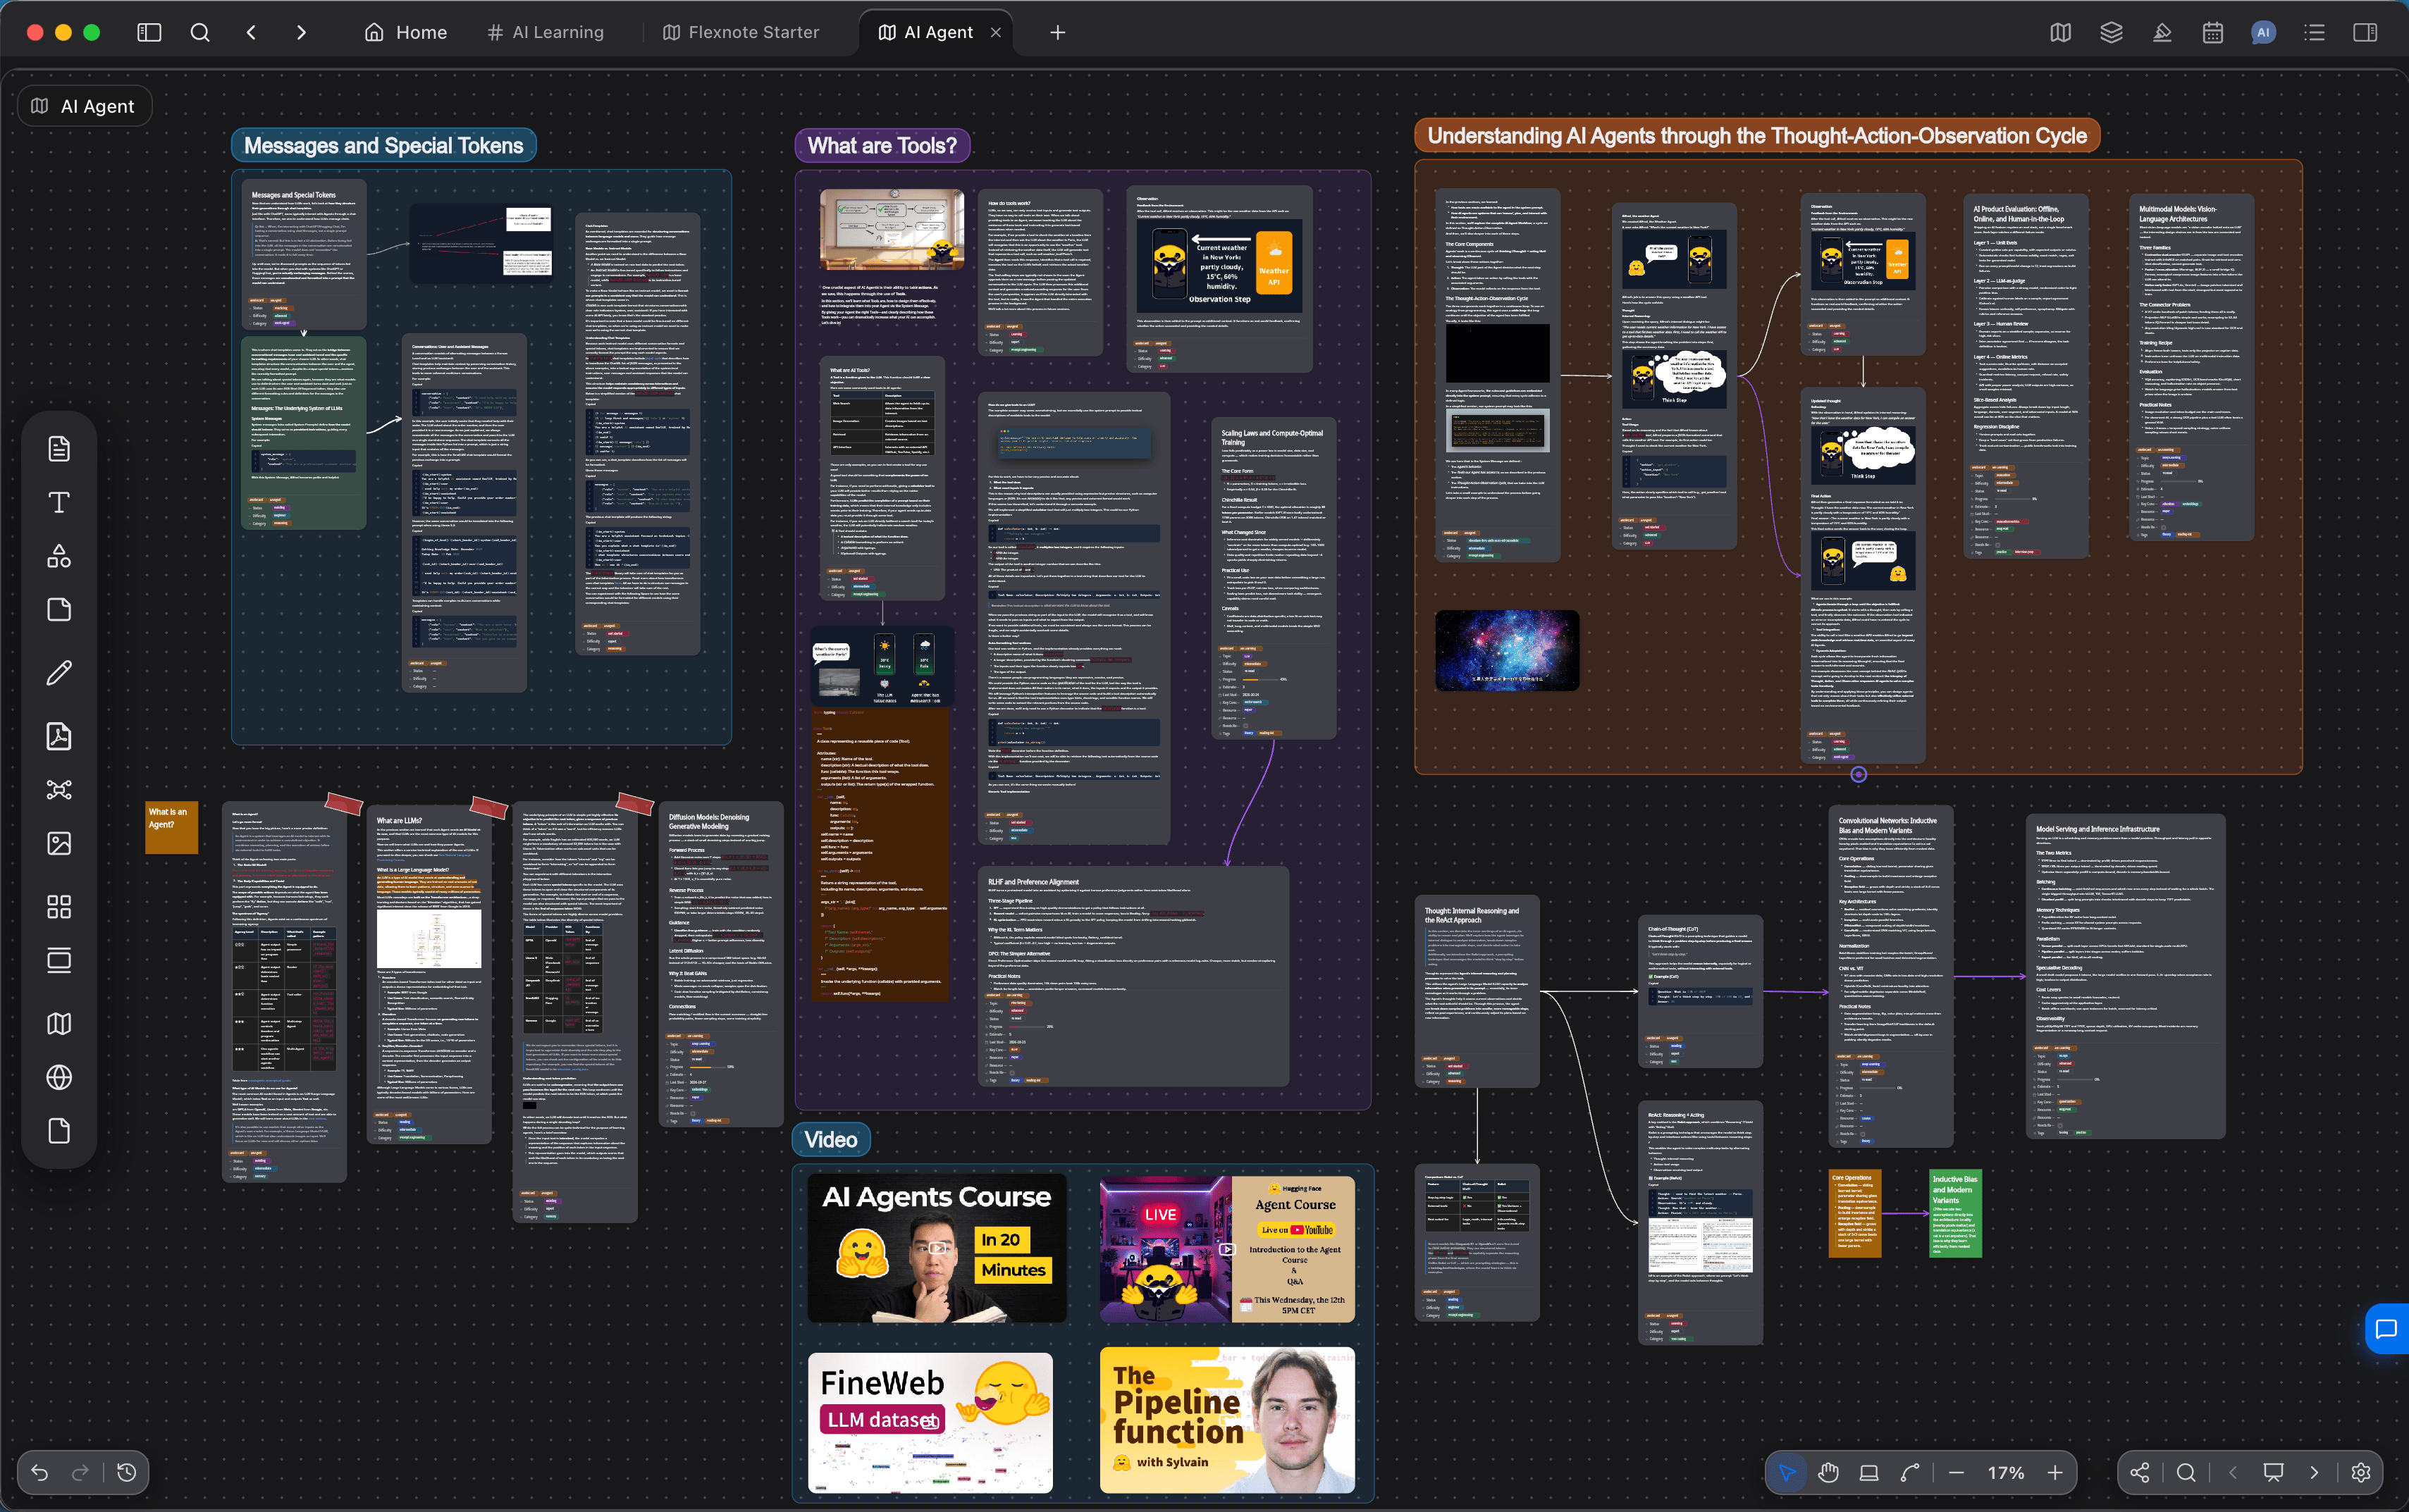
Task: Open the AI account avatar
Action: tap(2263, 32)
